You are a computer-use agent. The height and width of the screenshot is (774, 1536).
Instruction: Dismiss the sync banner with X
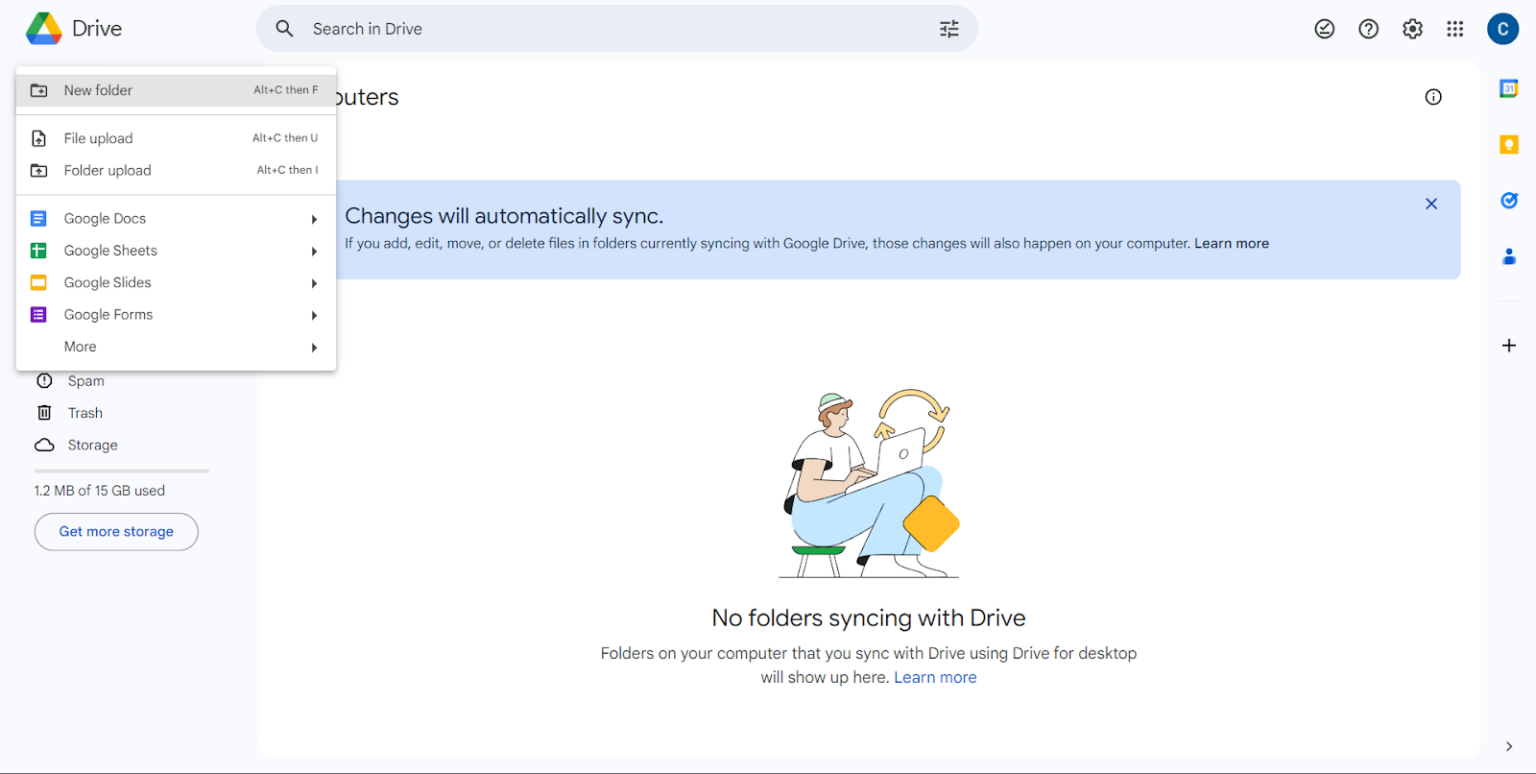[x=1431, y=204]
